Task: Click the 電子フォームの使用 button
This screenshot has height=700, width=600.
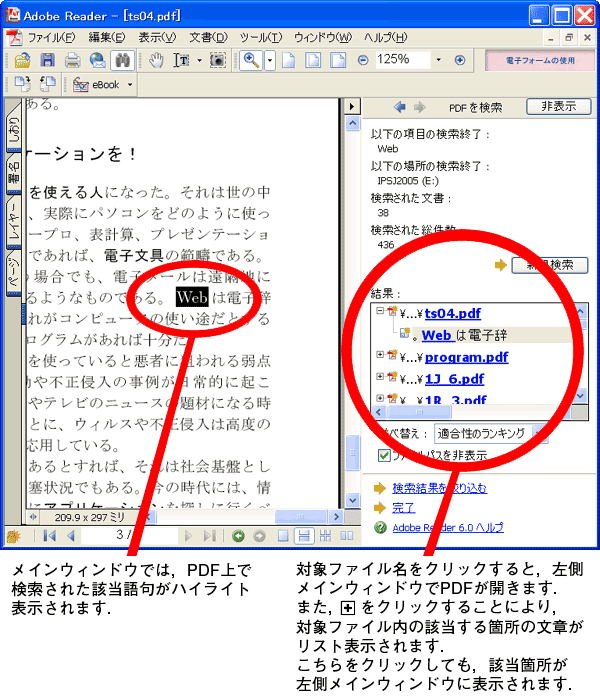Action: [x=540, y=60]
